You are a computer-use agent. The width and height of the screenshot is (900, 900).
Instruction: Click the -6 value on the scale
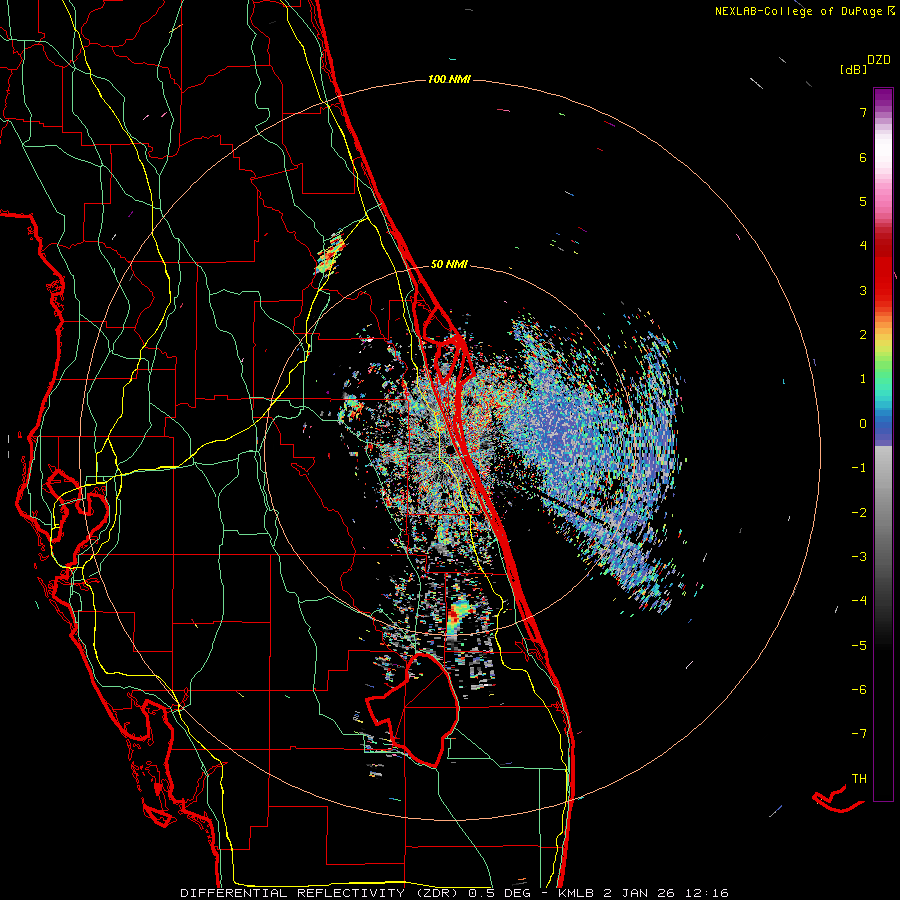[x=859, y=690]
